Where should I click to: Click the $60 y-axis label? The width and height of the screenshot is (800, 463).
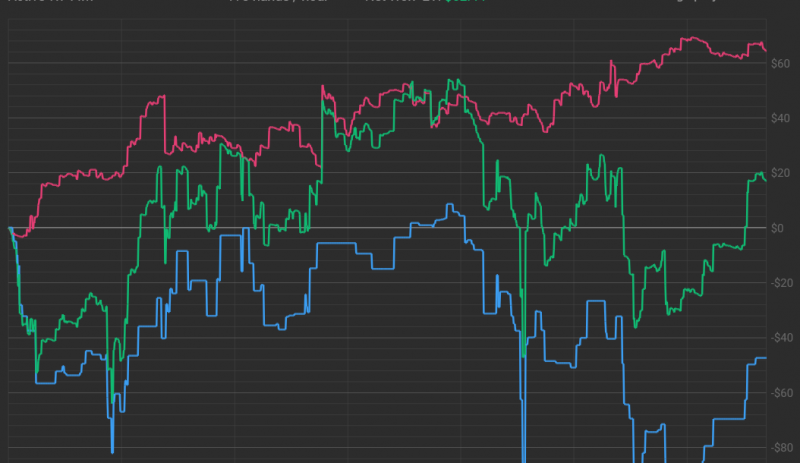[x=780, y=65]
